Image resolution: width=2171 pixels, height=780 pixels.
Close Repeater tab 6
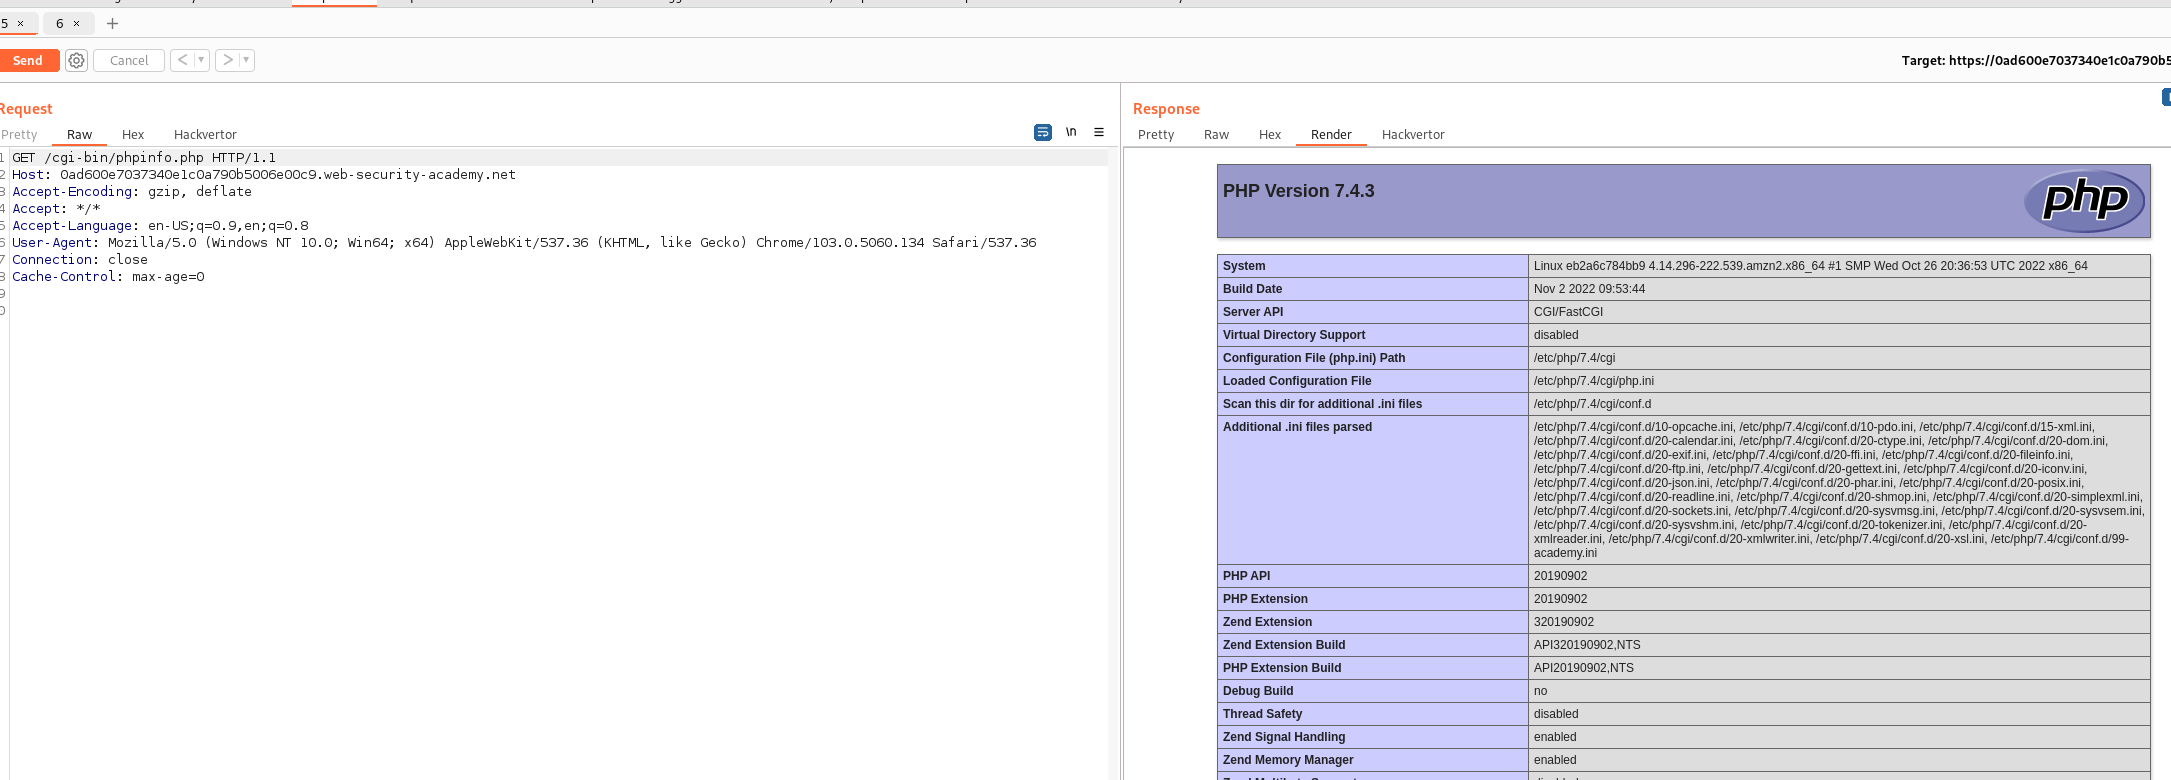coord(76,23)
